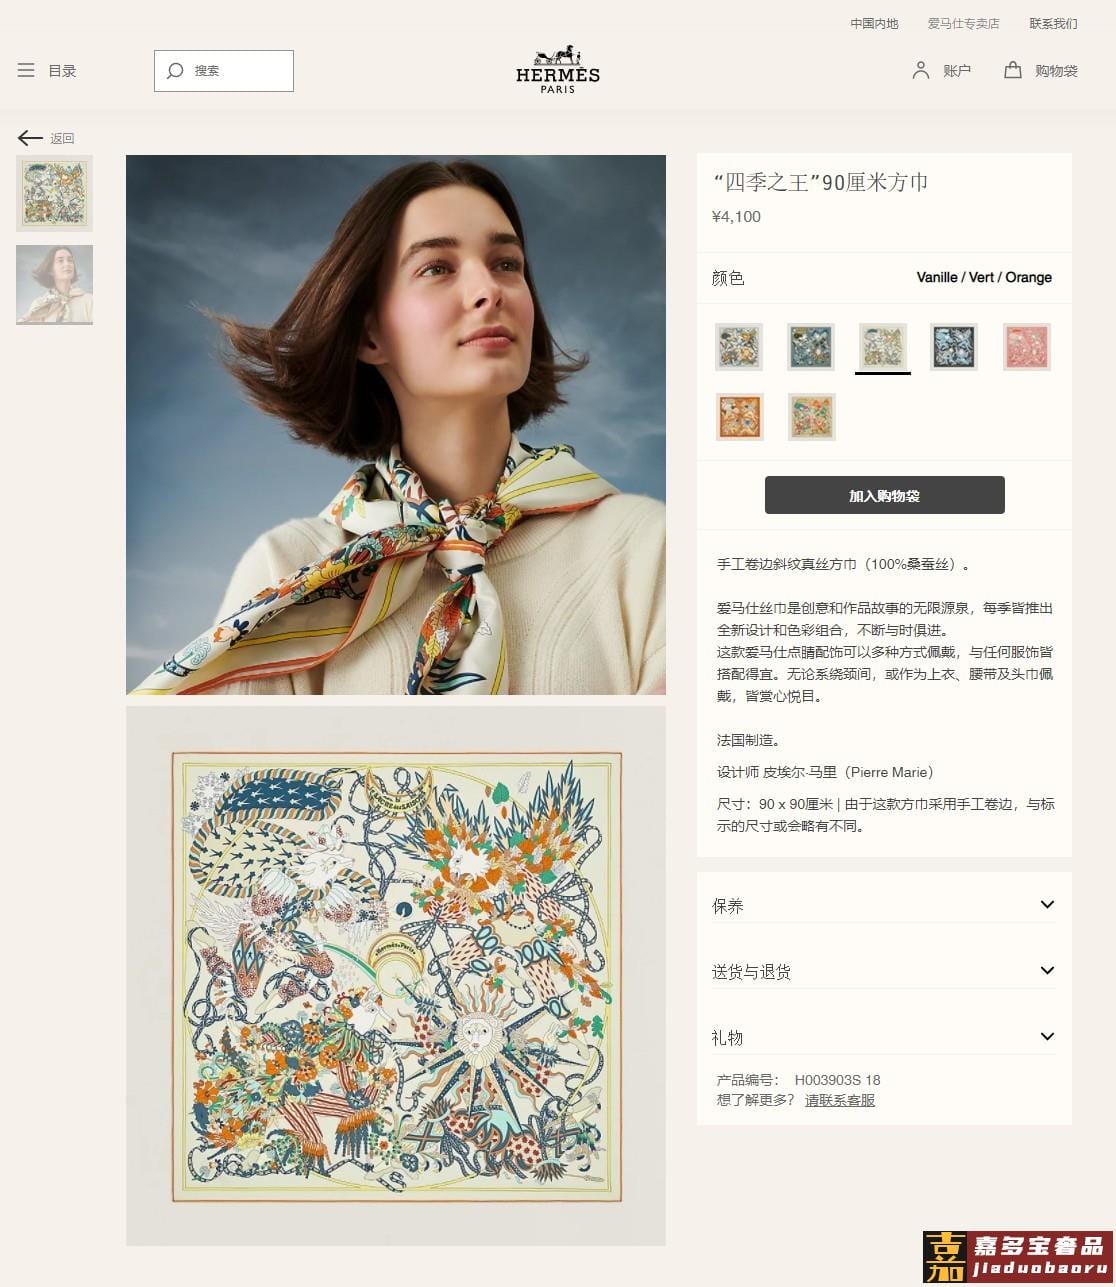Select the pink scarf color swatch

[1027, 347]
